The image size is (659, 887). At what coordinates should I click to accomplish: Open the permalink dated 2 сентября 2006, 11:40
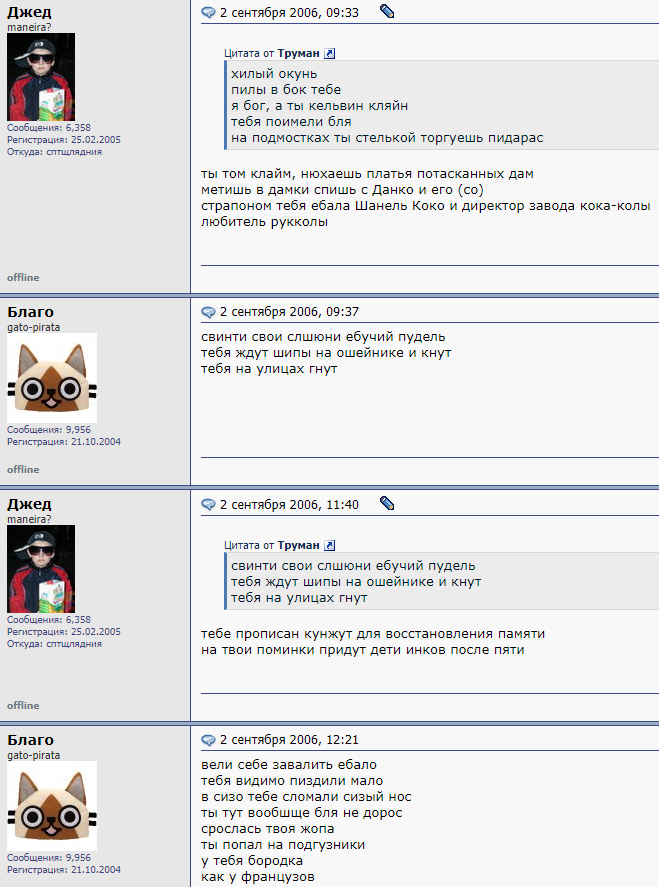(x=289, y=504)
